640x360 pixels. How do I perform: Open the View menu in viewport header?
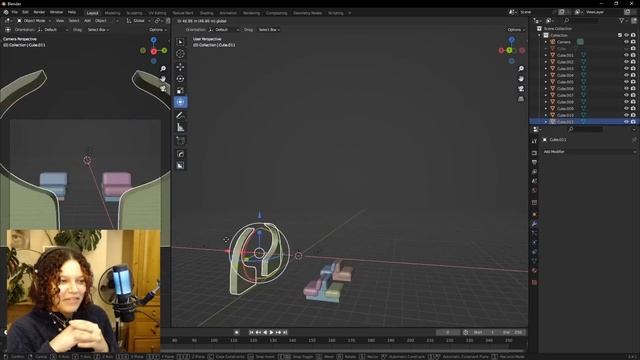point(60,20)
